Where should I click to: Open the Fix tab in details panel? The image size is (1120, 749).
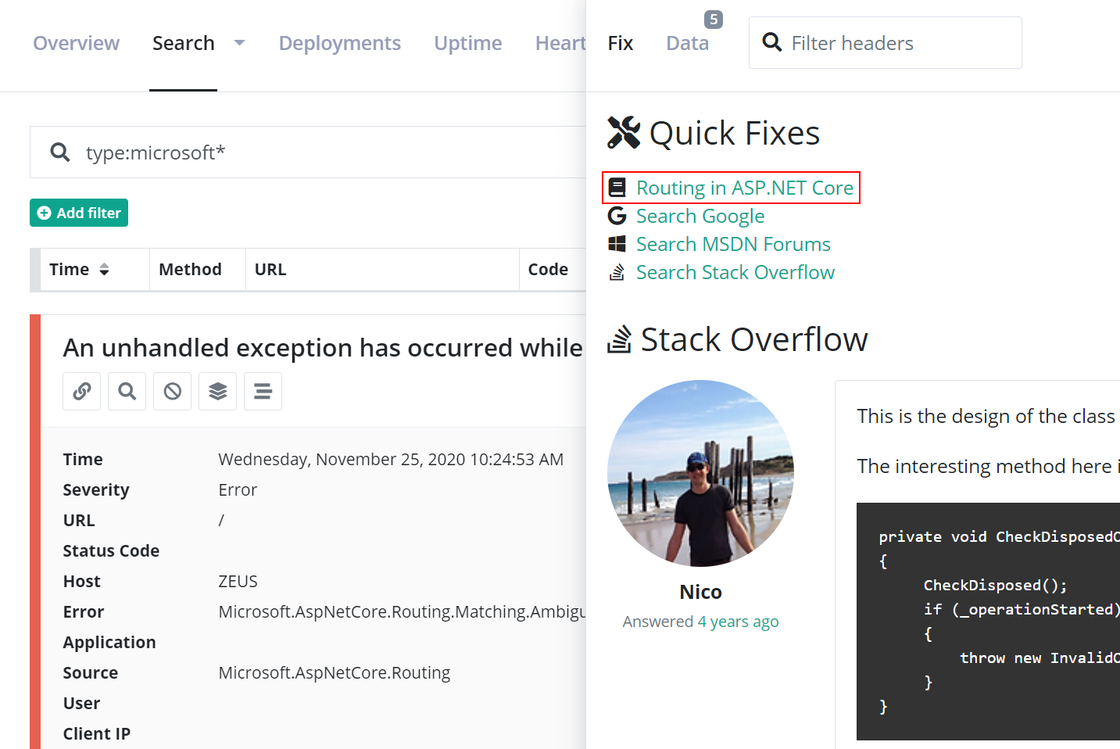pyautogui.click(x=620, y=43)
